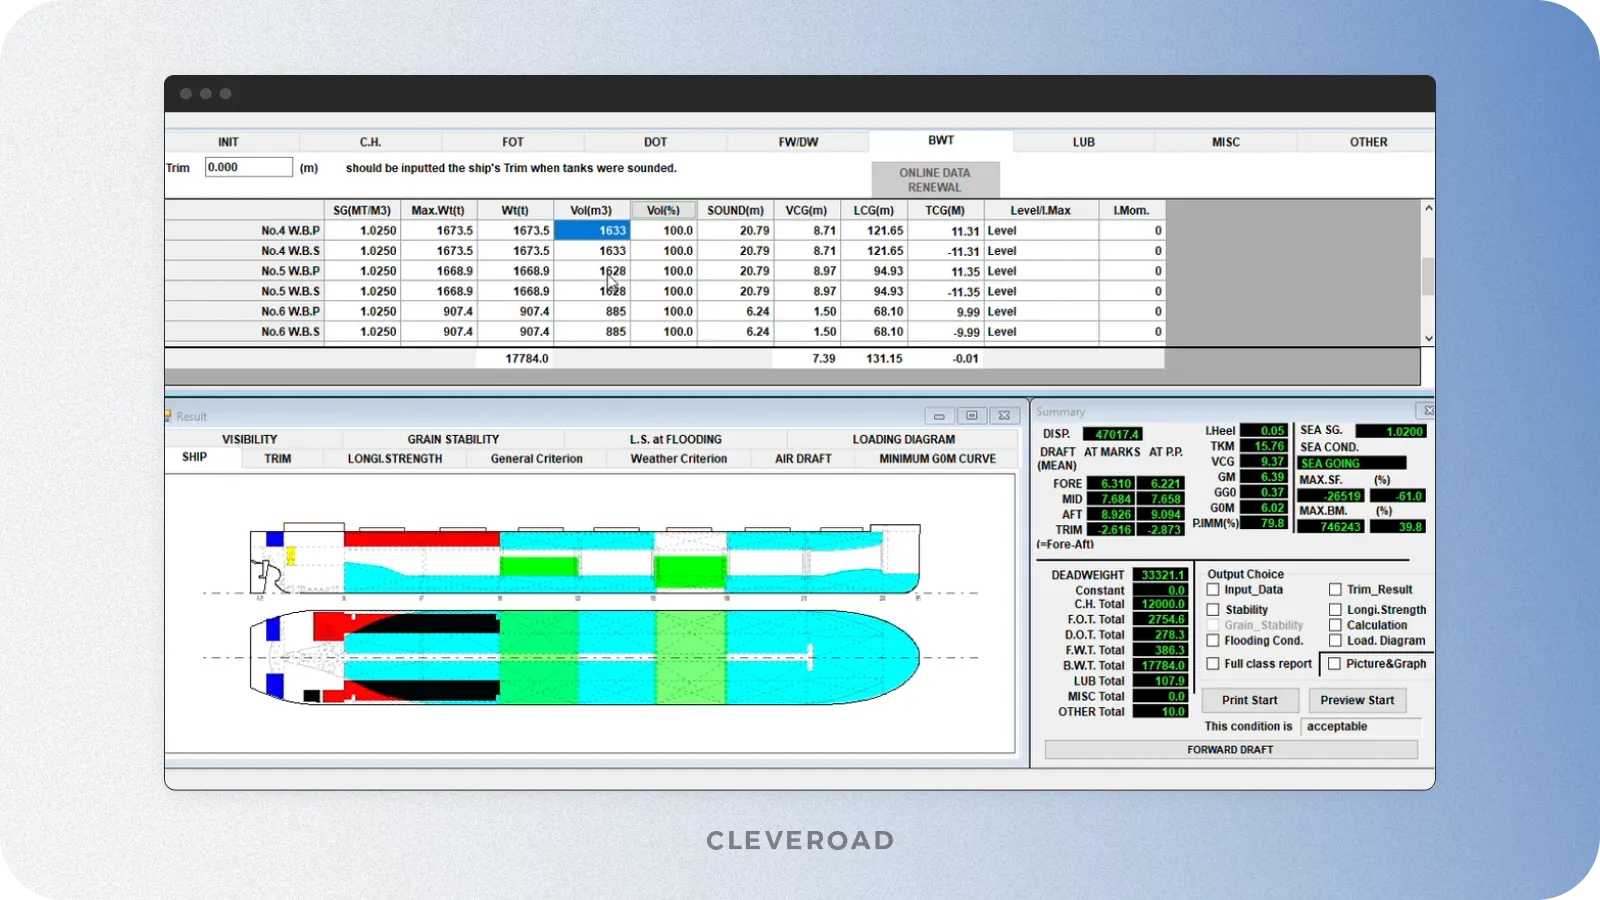Select row No.5 W.B.P

[664, 271]
